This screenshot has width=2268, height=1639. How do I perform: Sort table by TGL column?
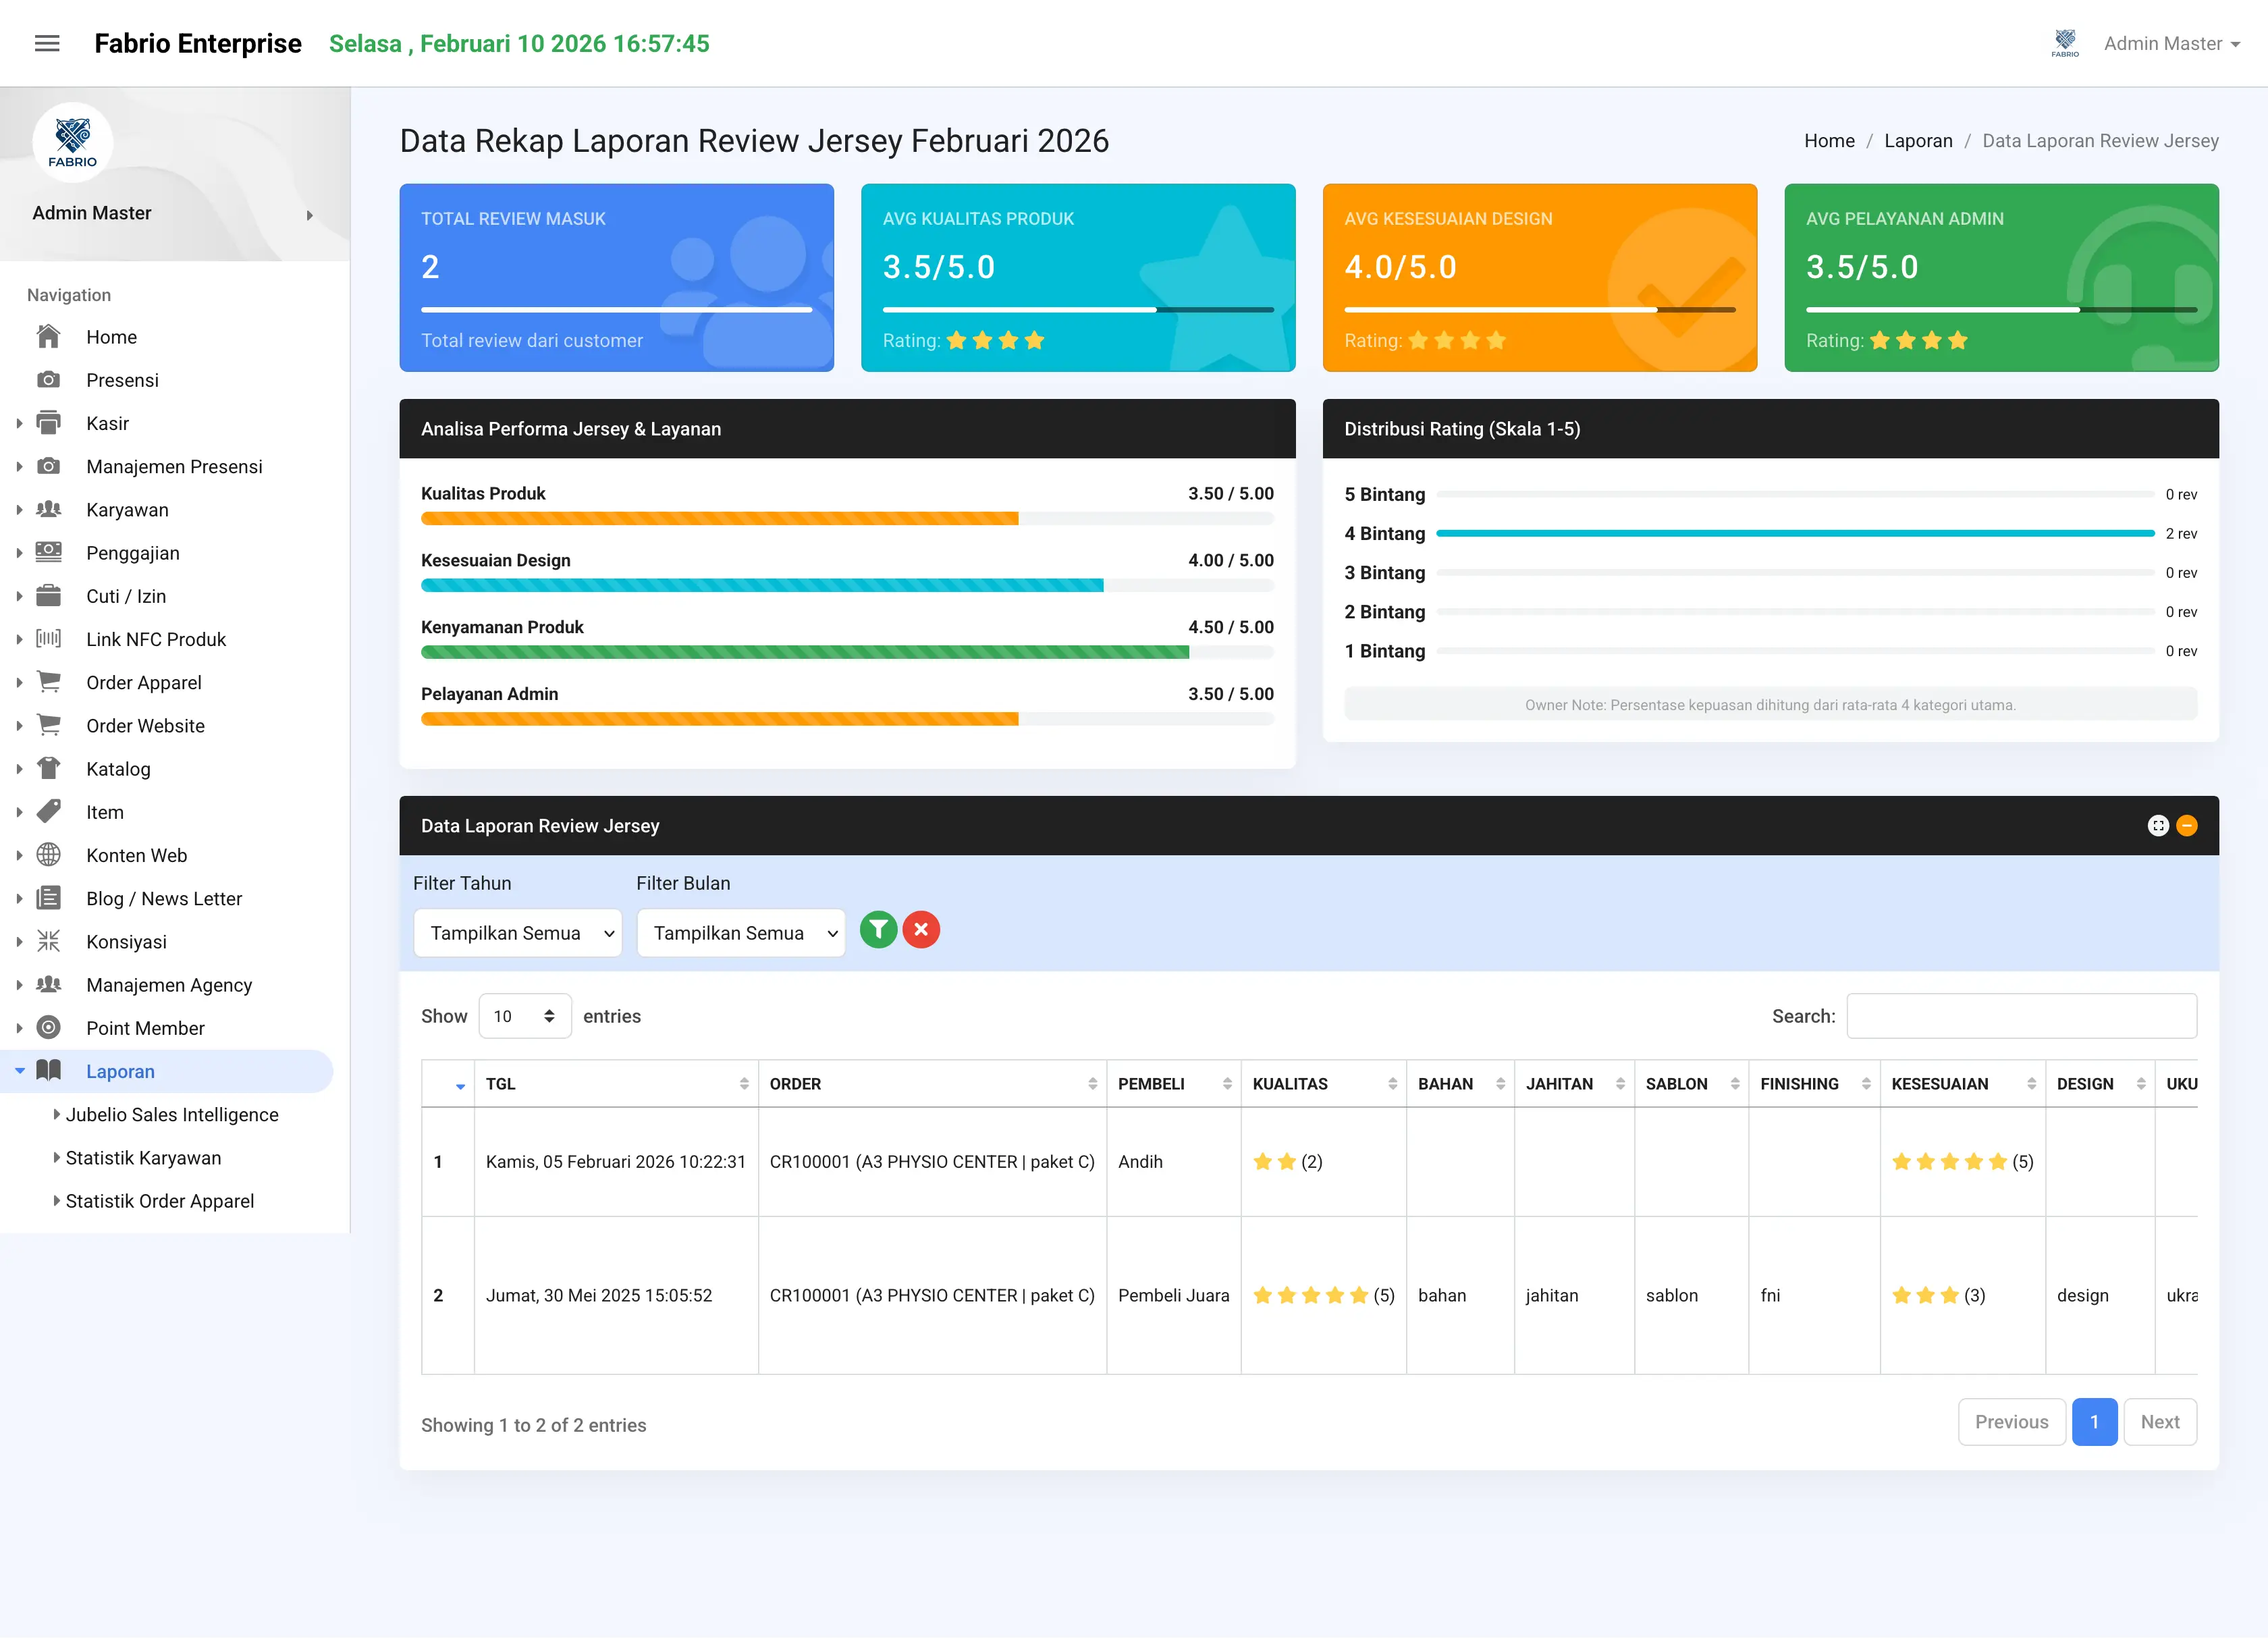point(616,1084)
